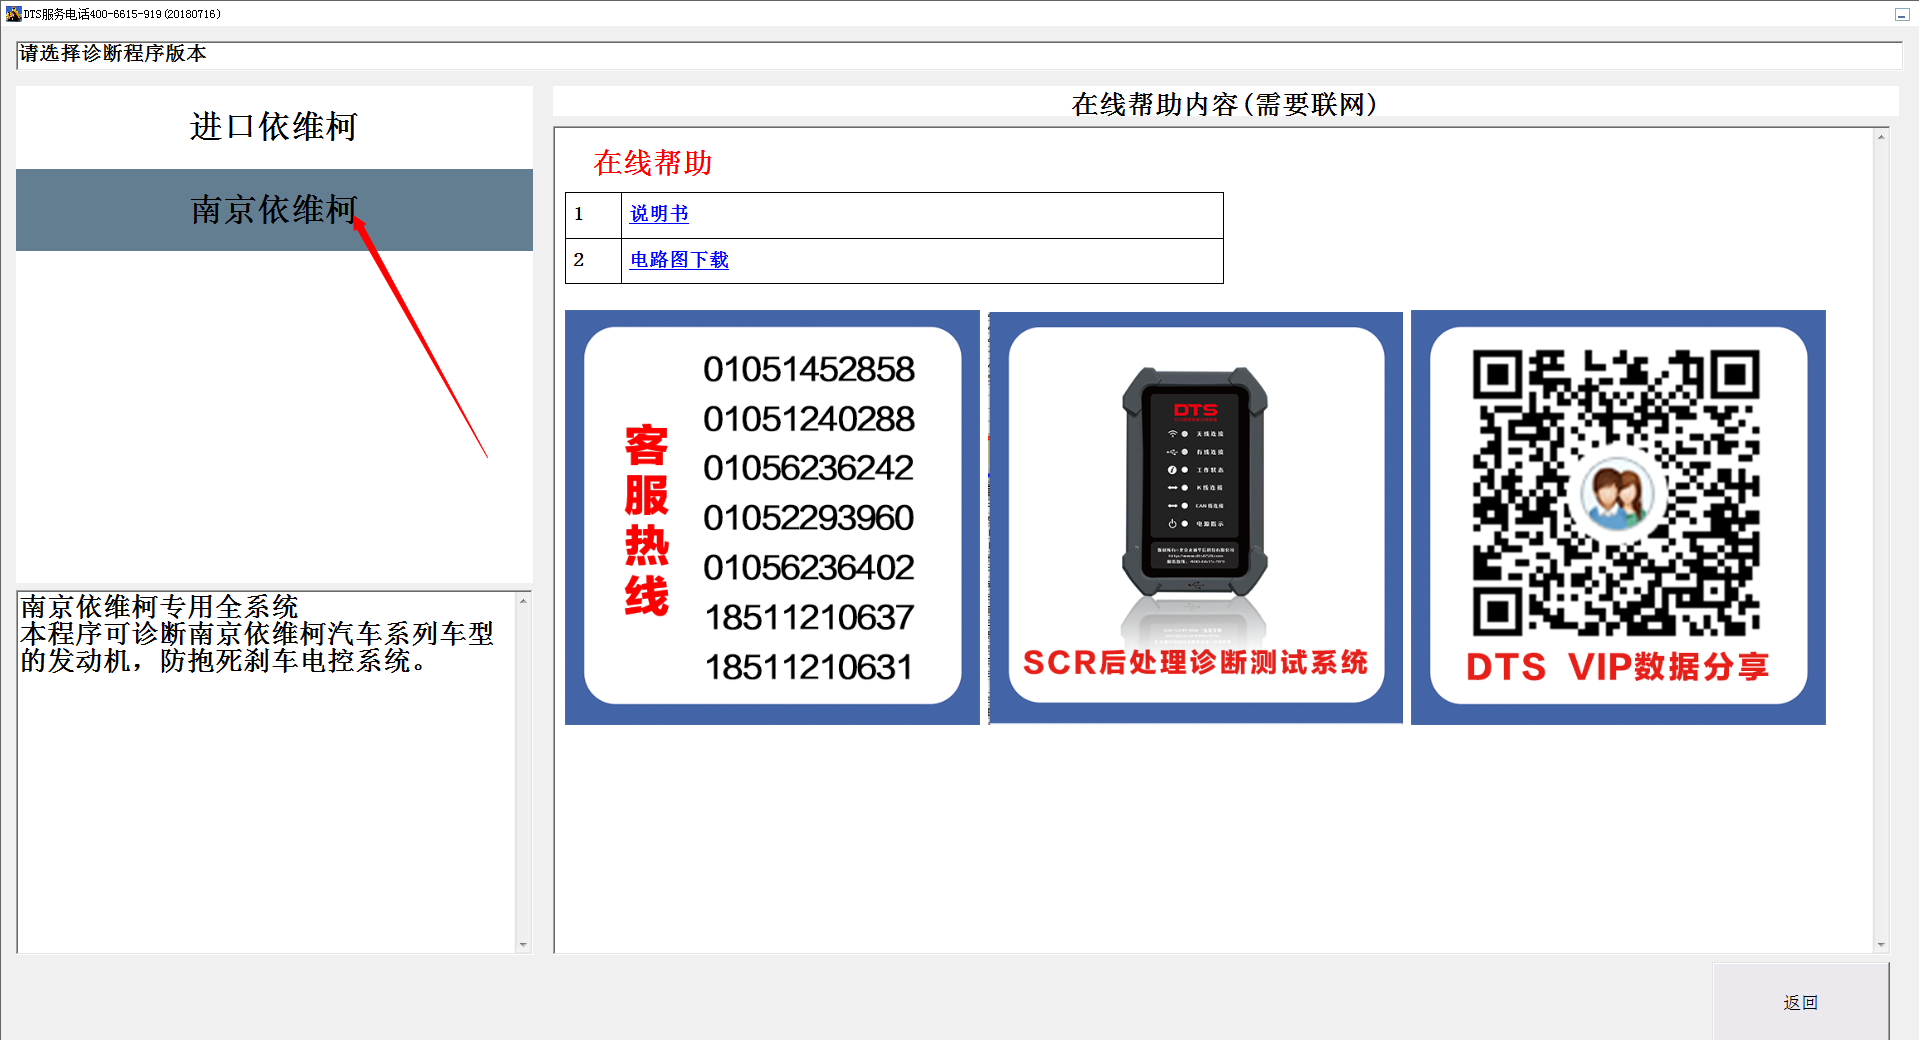This screenshot has height=1040, width=1919.
Task: Click the 返回 button
Action: click(1800, 1002)
